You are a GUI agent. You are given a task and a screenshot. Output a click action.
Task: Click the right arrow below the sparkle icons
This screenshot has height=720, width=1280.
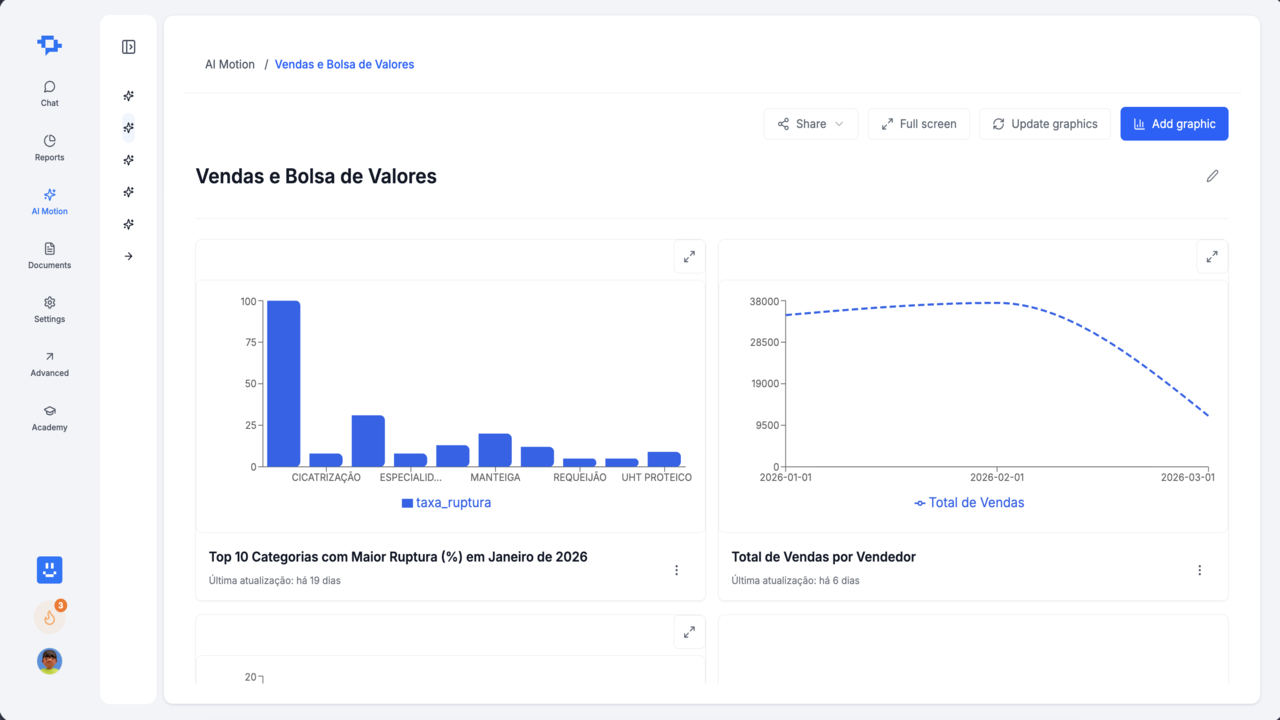128,256
